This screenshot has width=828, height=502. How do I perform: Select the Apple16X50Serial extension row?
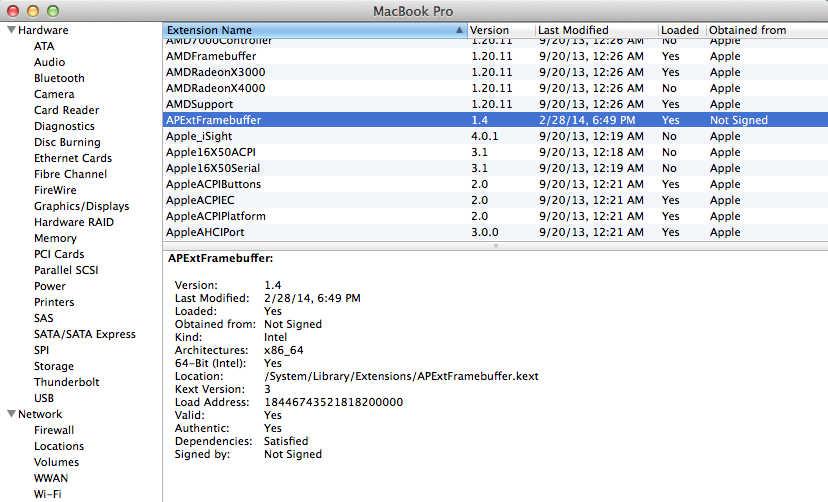point(495,168)
